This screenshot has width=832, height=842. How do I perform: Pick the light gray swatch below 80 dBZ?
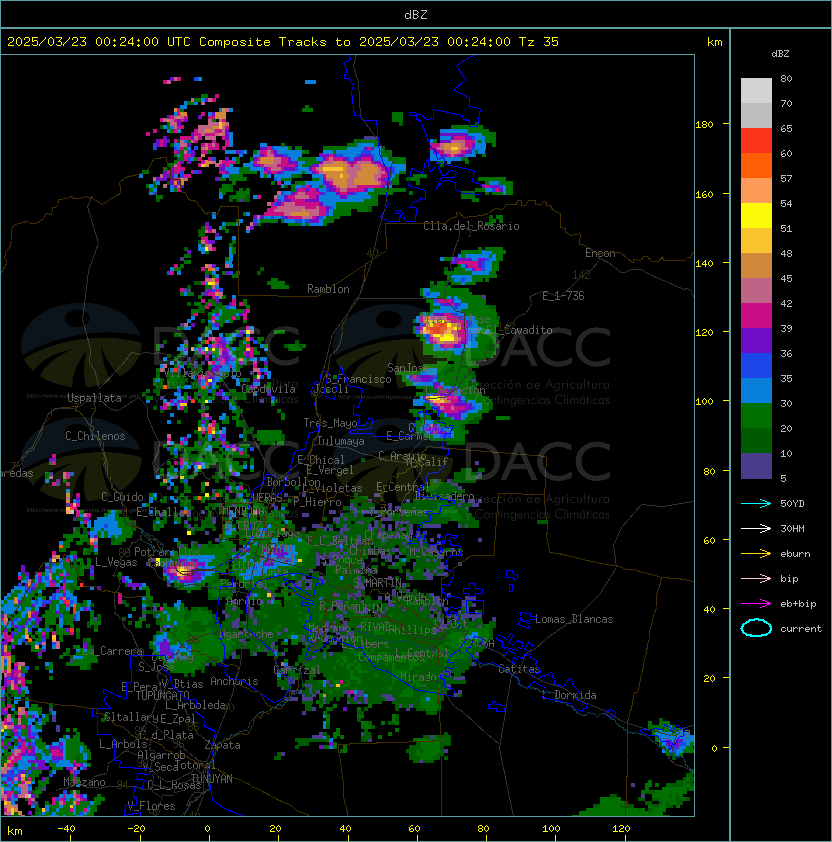756,91
